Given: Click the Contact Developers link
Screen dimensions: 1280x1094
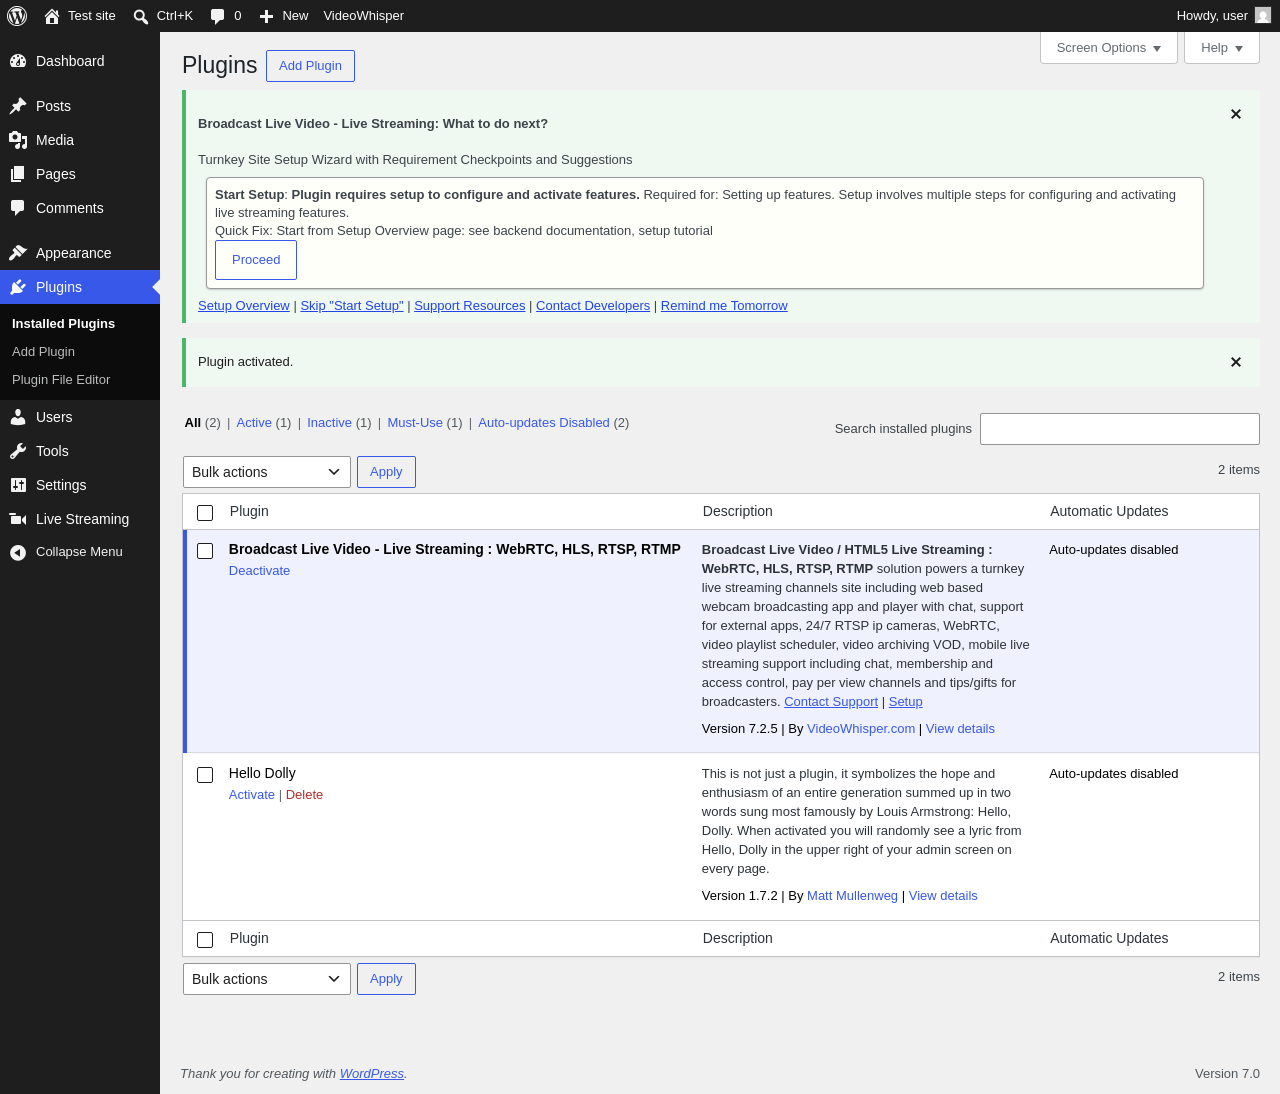Looking at the screenshot, I should (593, 306).
